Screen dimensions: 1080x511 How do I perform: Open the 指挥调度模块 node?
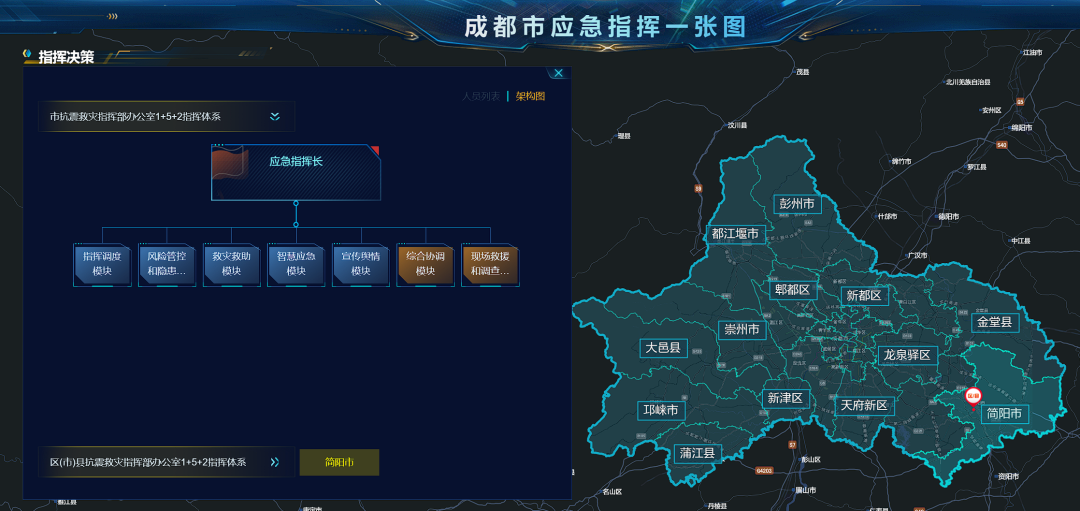click(102, 264)
